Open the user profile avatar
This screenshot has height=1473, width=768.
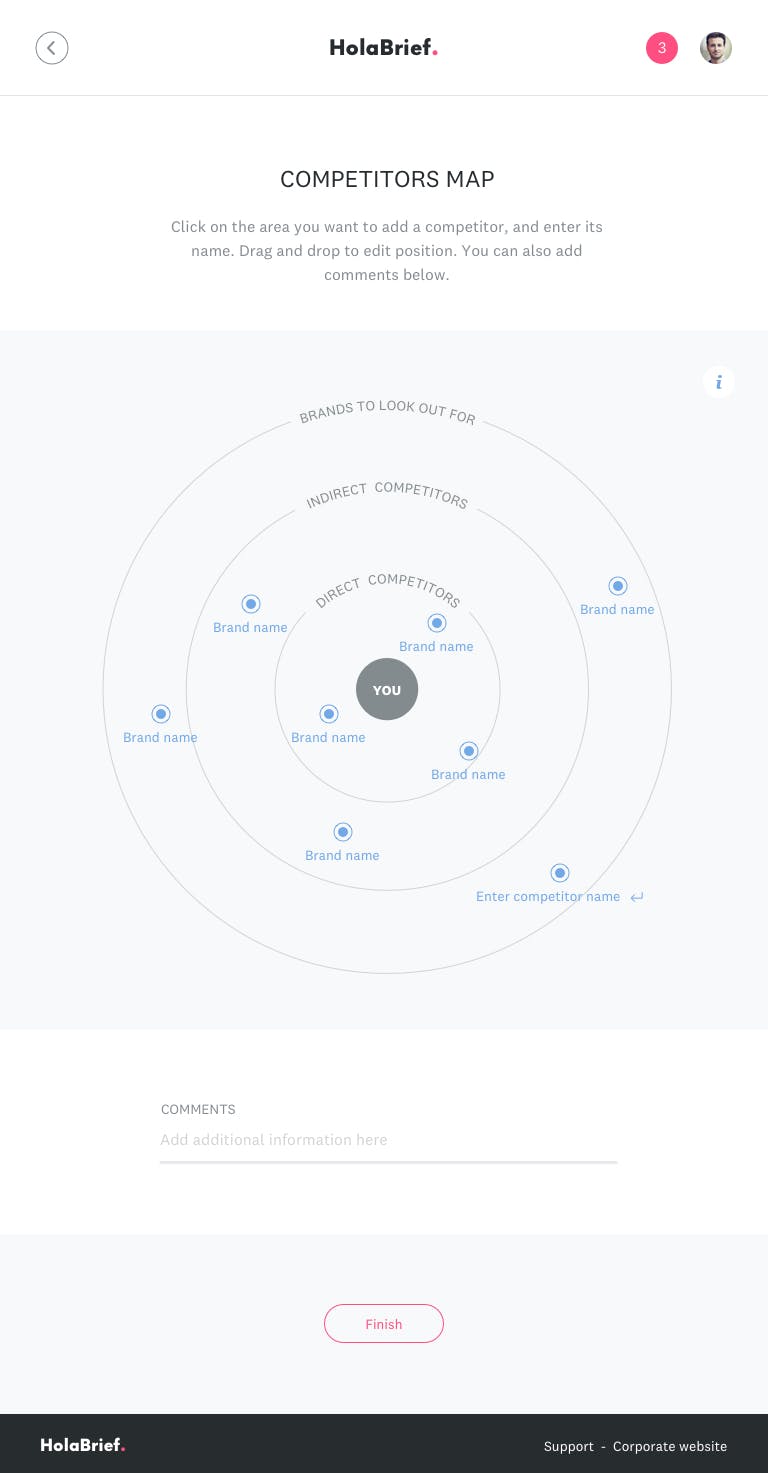716,47
